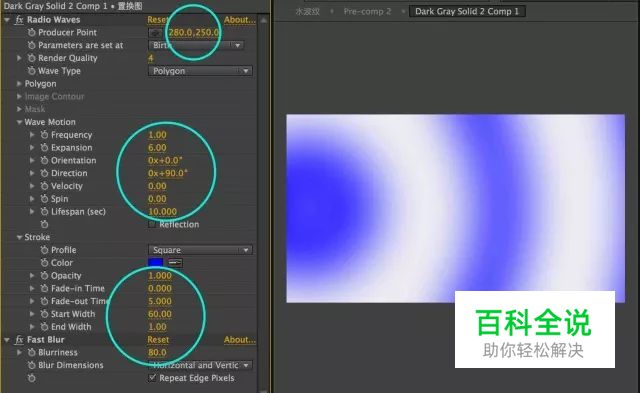Collapse the Stroke group
Image resolution: width=640 pixels, height=393 pixels.
pyautogui.click(x=19, y=237)
